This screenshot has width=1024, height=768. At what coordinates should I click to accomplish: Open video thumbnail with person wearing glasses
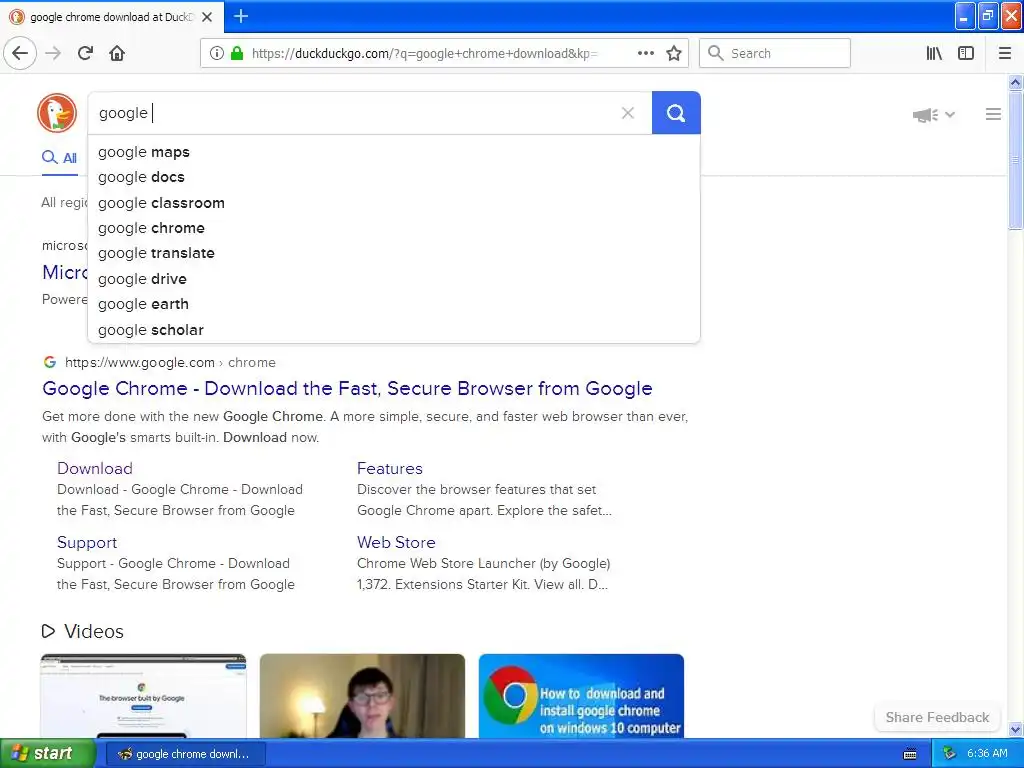[x=362, y=696]
